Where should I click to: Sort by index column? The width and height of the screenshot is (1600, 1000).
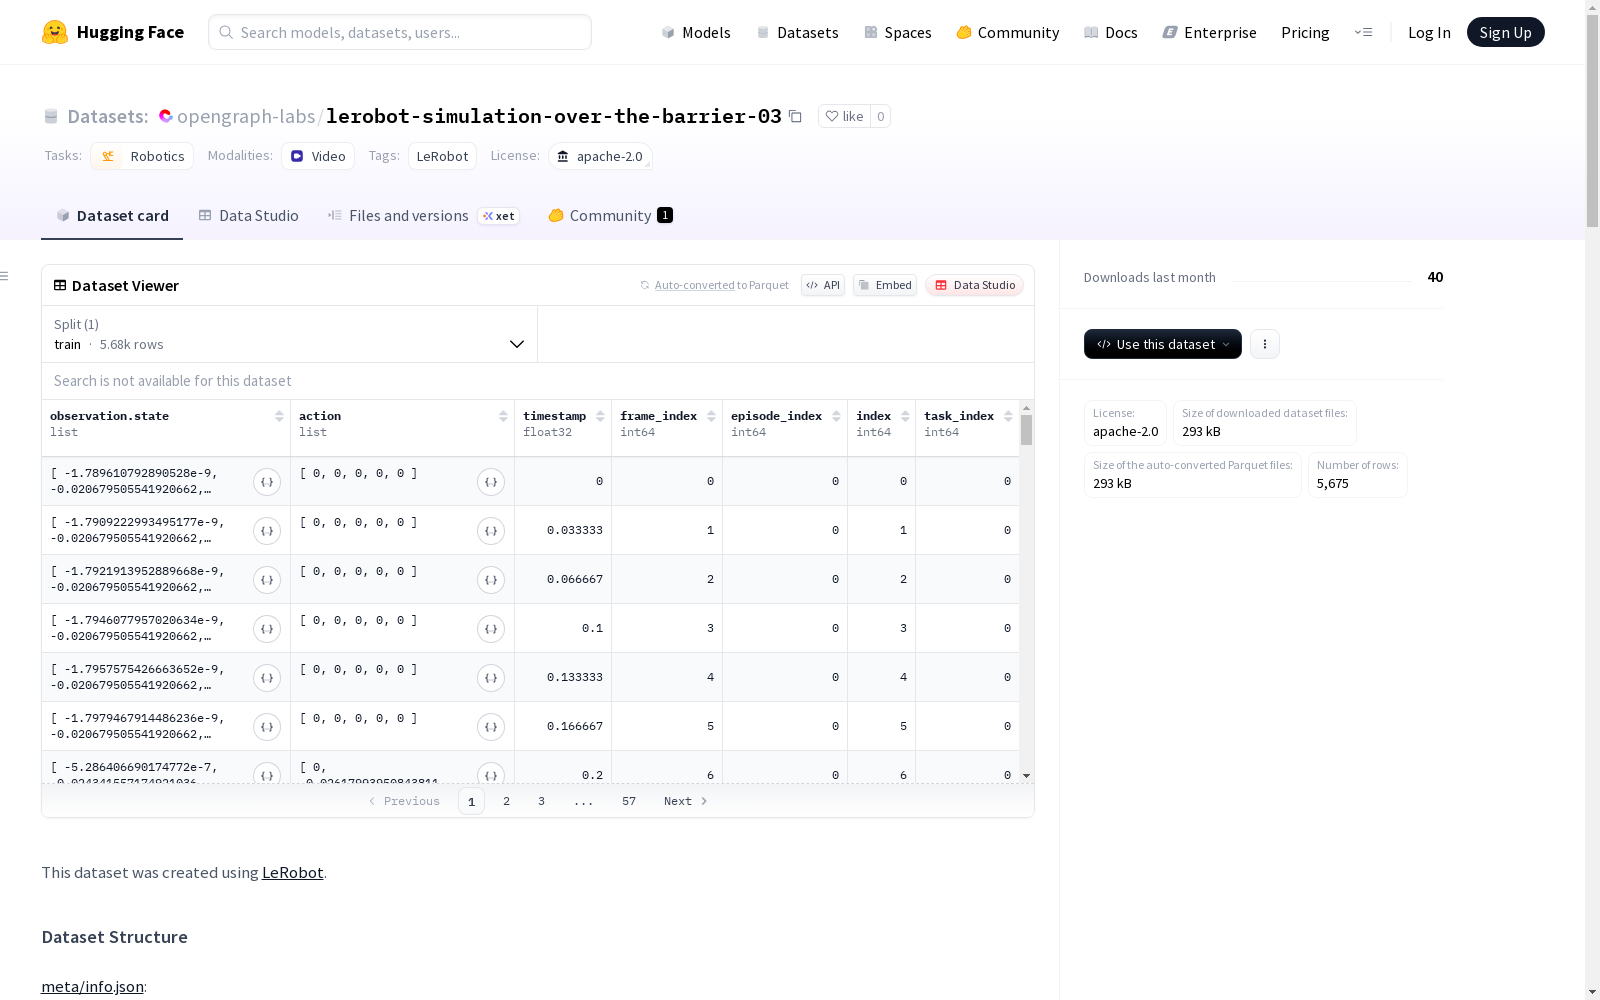[x=905, y=416]
